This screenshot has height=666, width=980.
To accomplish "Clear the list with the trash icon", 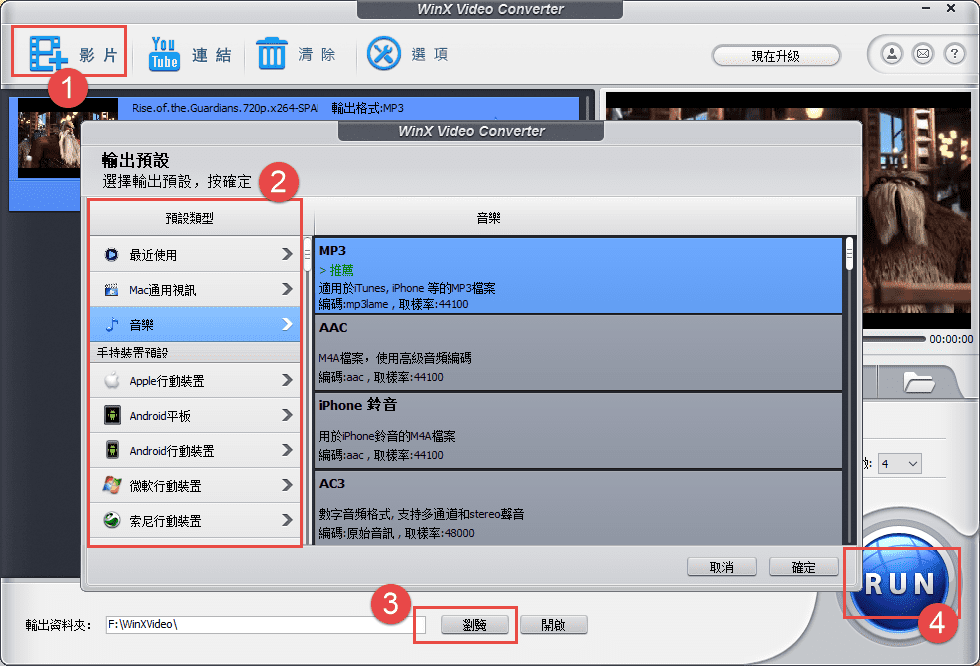I will click(x=271, y=54).
